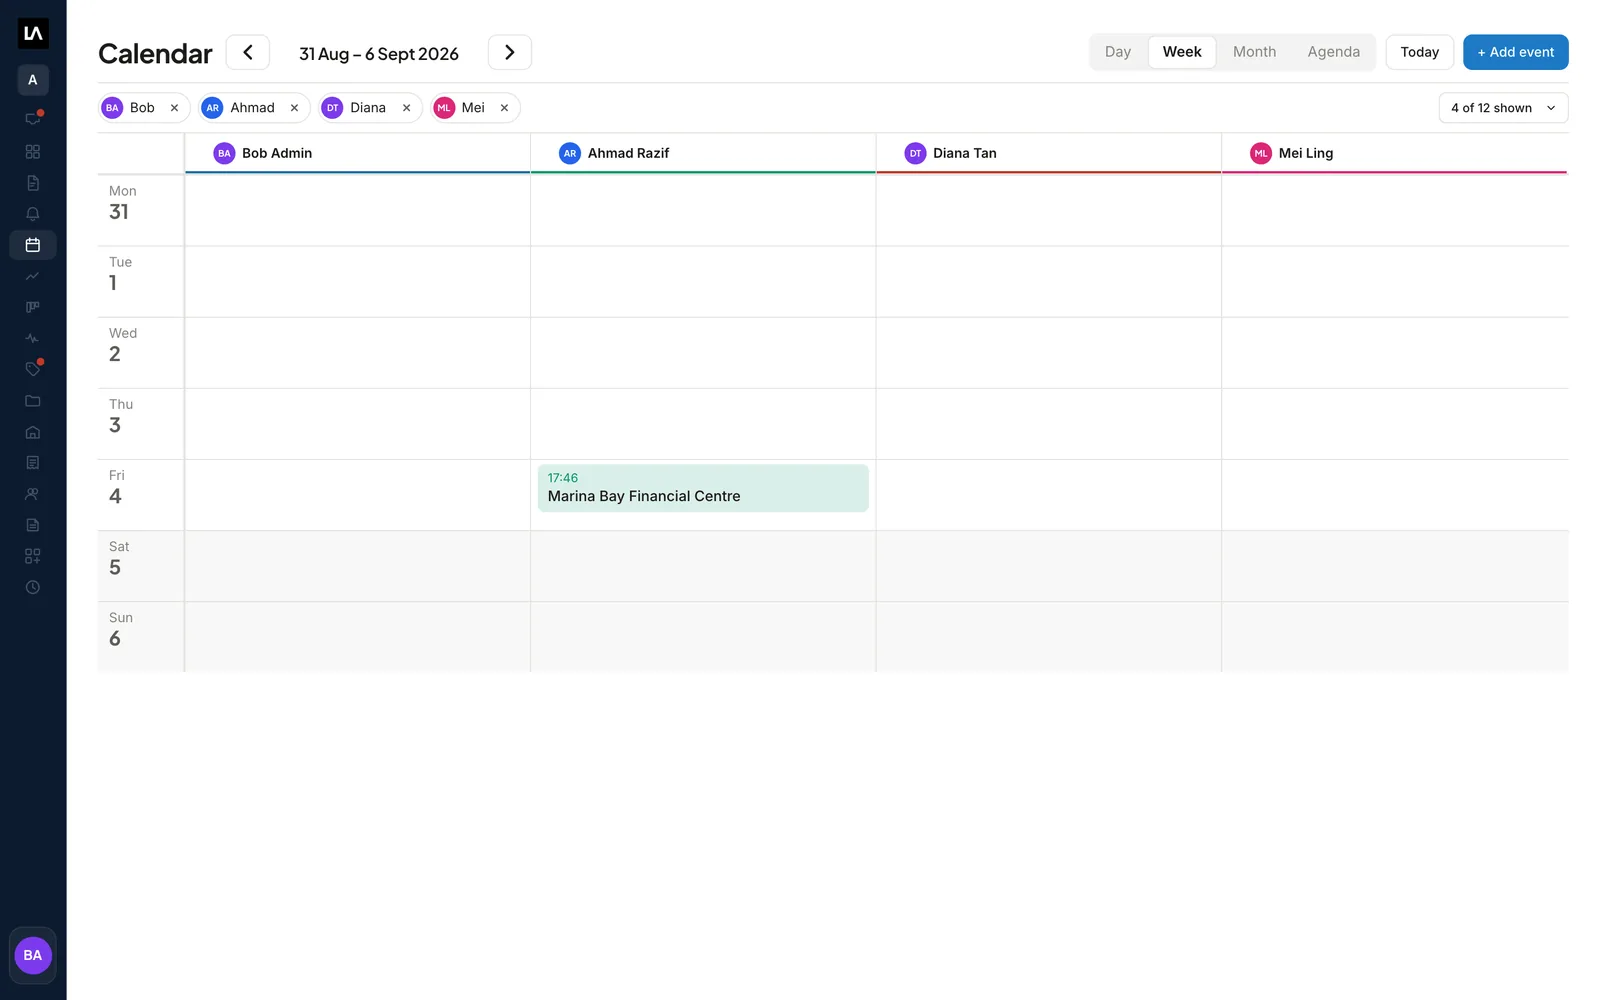
Task: Switch to Agenda view
Action: pos(1333,52)
